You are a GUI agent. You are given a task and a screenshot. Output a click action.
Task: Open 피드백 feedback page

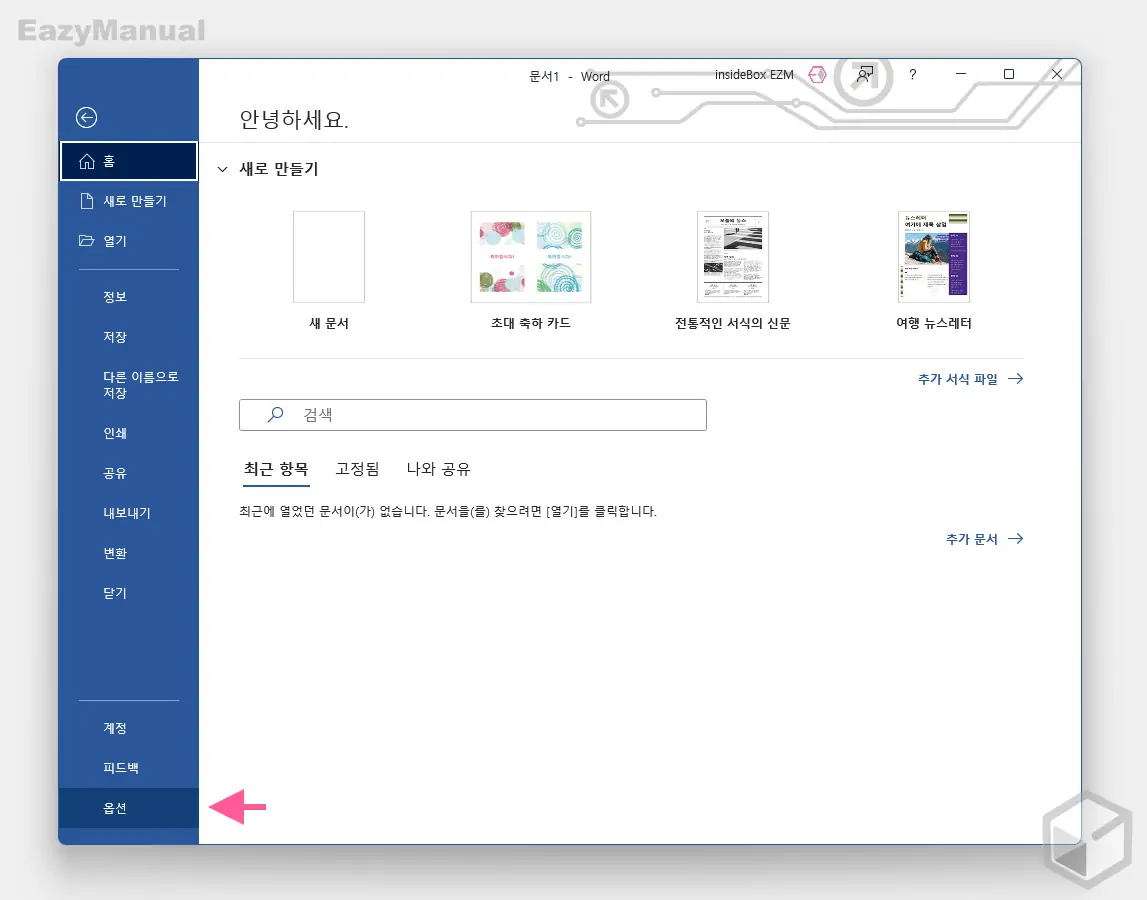pos(129,768)
